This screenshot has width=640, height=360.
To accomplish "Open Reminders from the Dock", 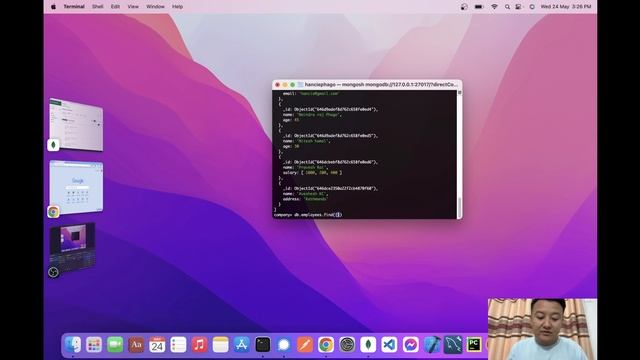I will [x=178, y=345].
